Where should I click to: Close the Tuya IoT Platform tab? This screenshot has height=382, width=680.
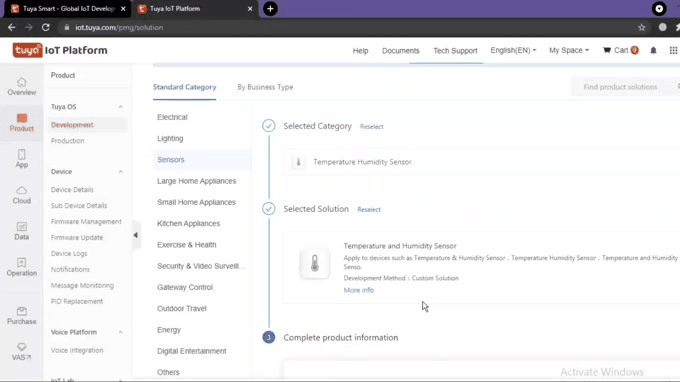250,9
